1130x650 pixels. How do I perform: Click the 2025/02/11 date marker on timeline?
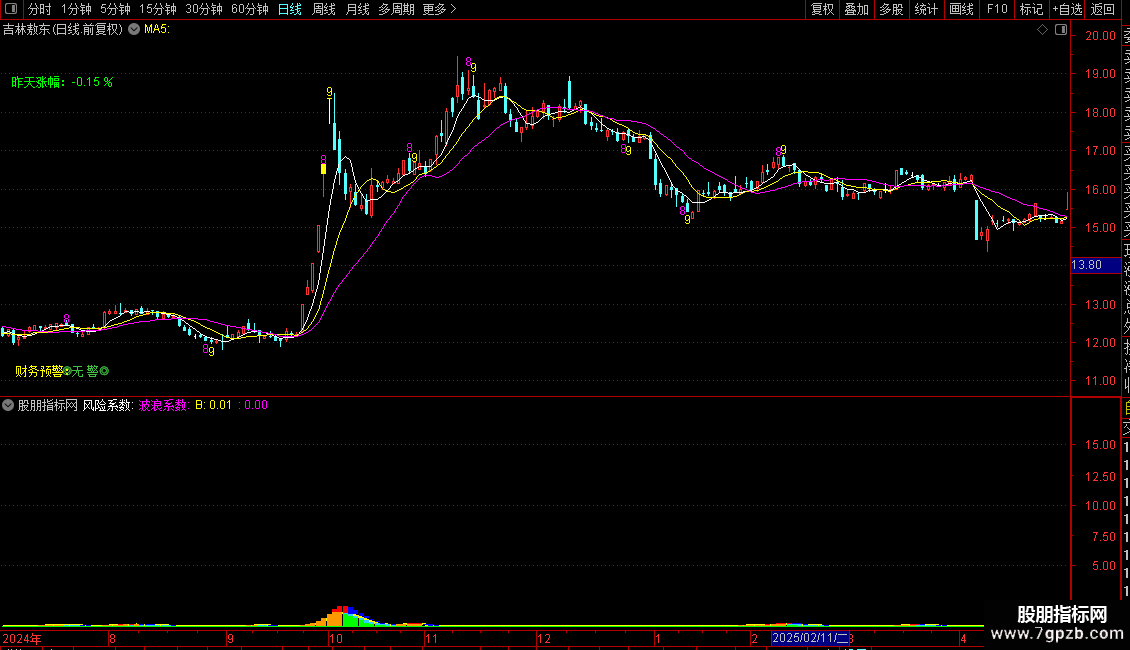pos(810,638)
